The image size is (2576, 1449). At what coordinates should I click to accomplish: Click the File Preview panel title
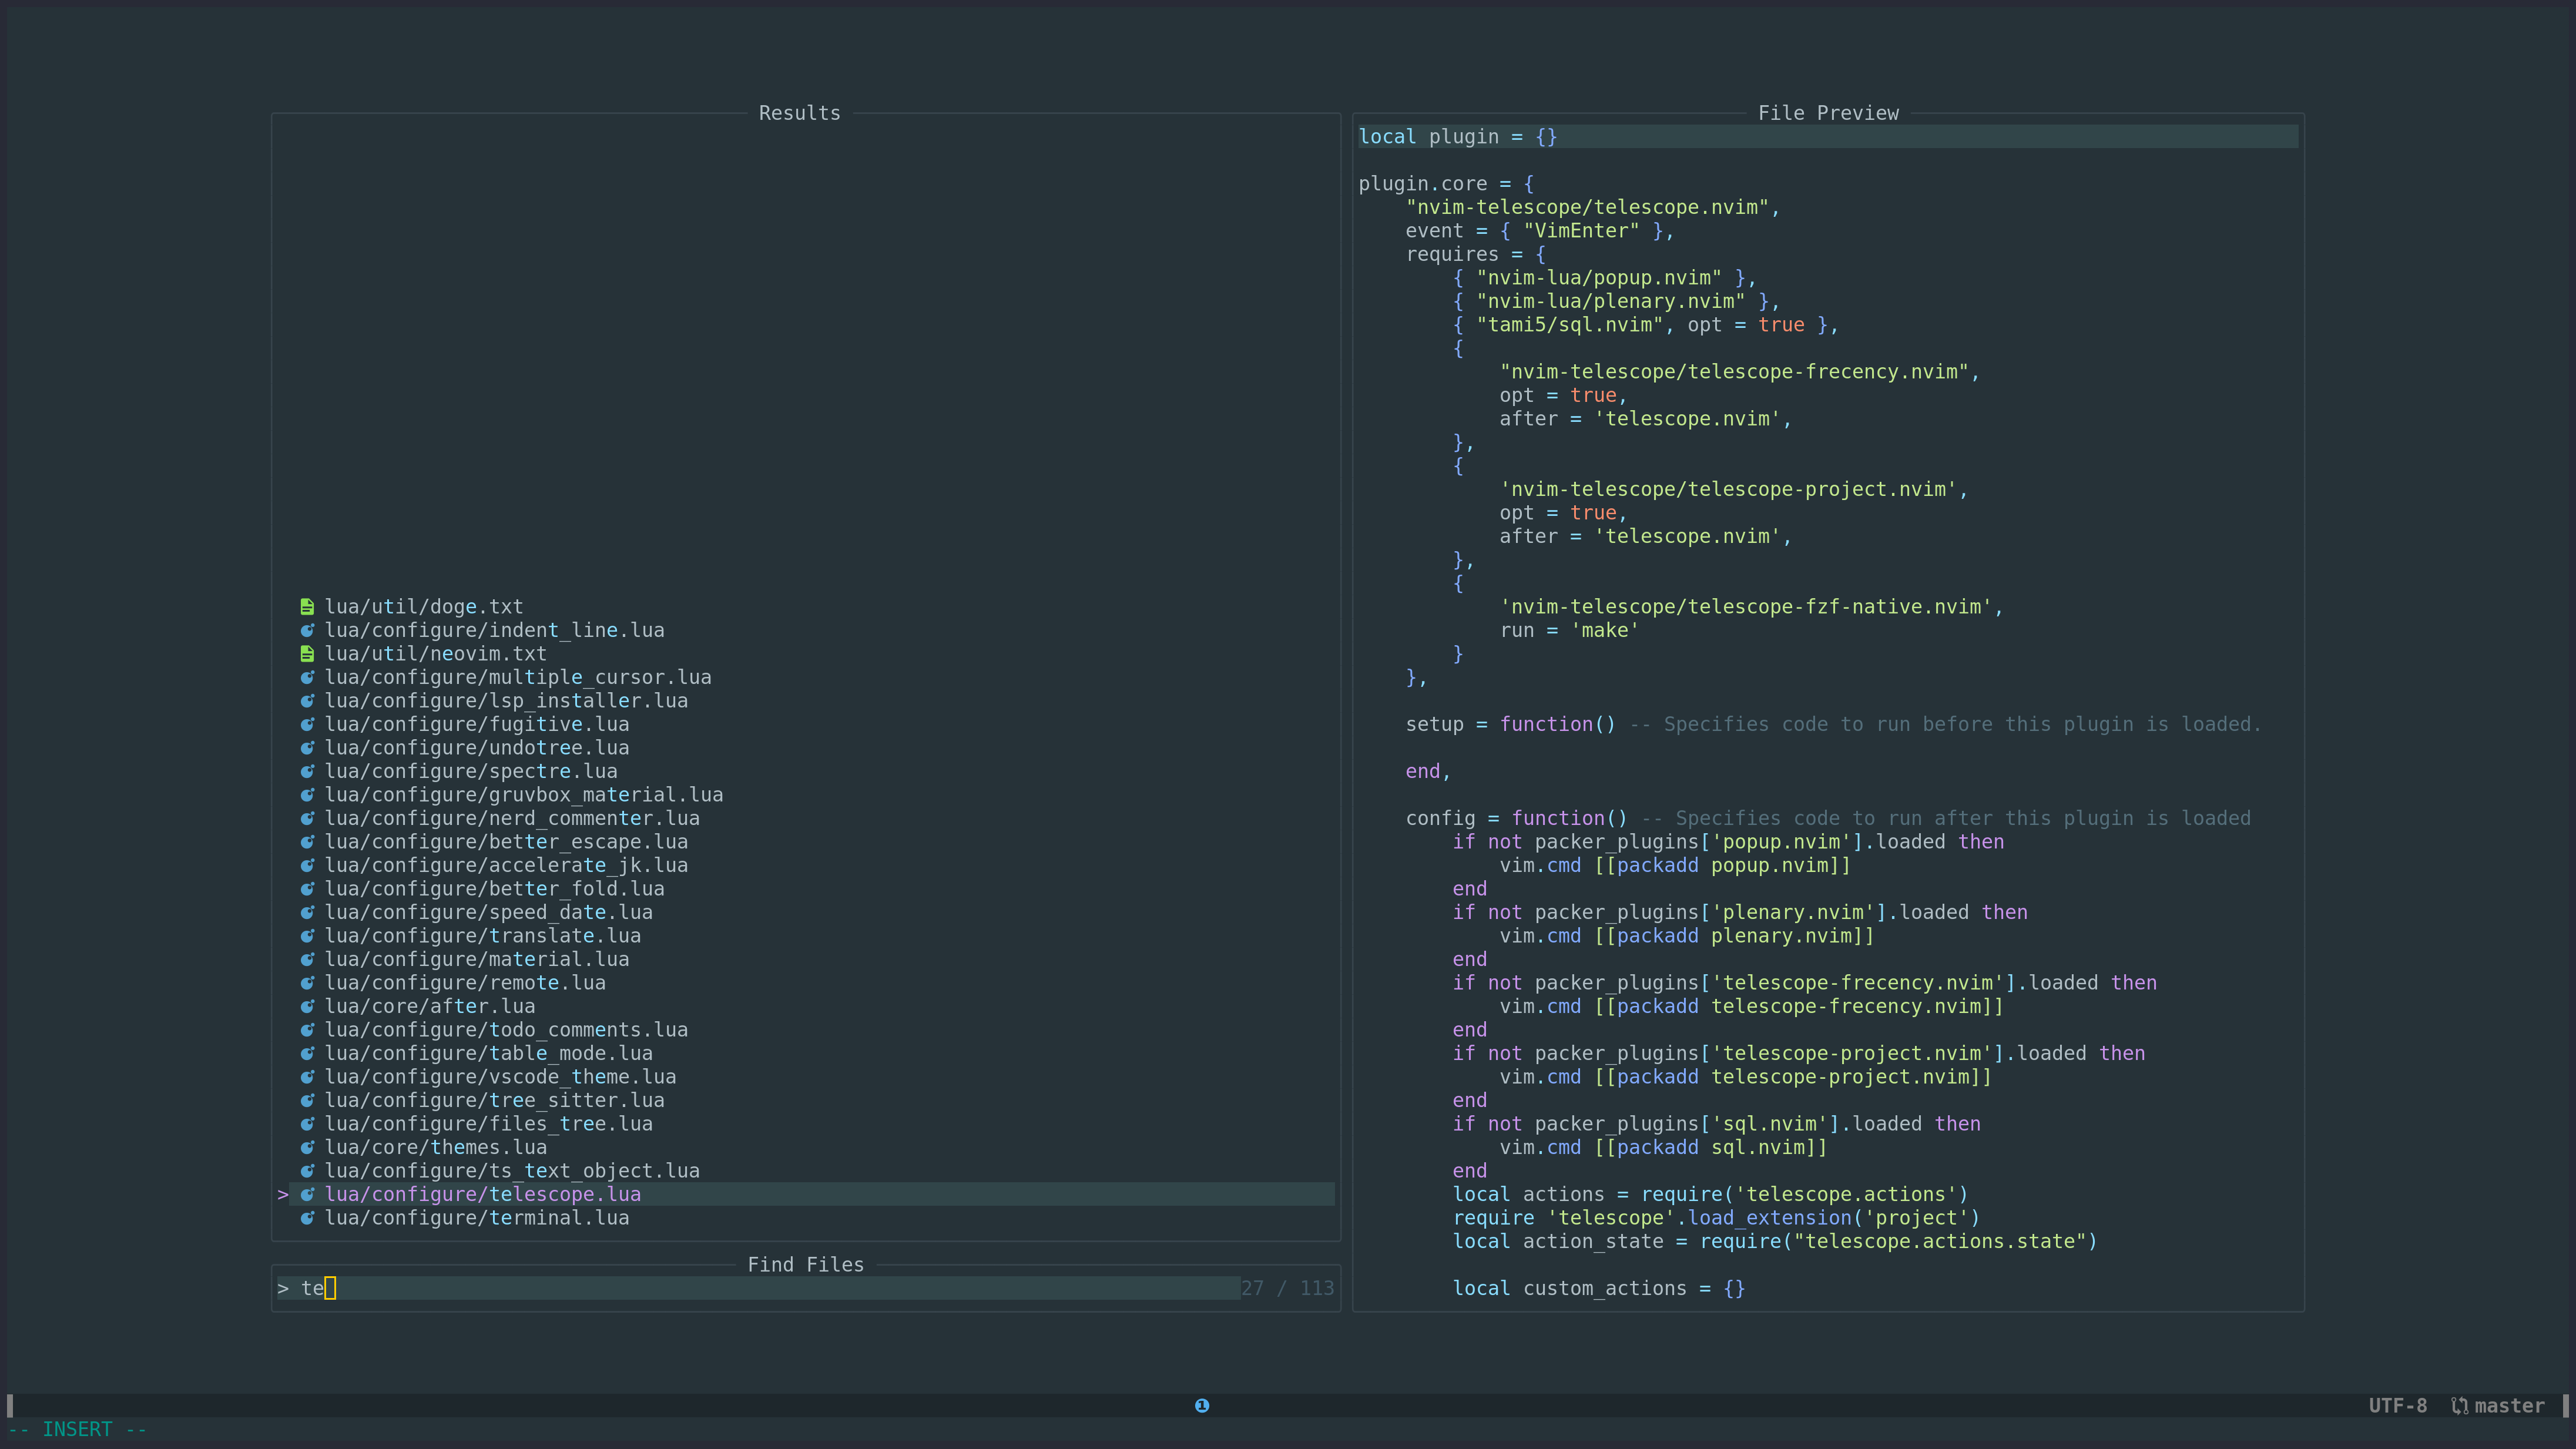1828,113
